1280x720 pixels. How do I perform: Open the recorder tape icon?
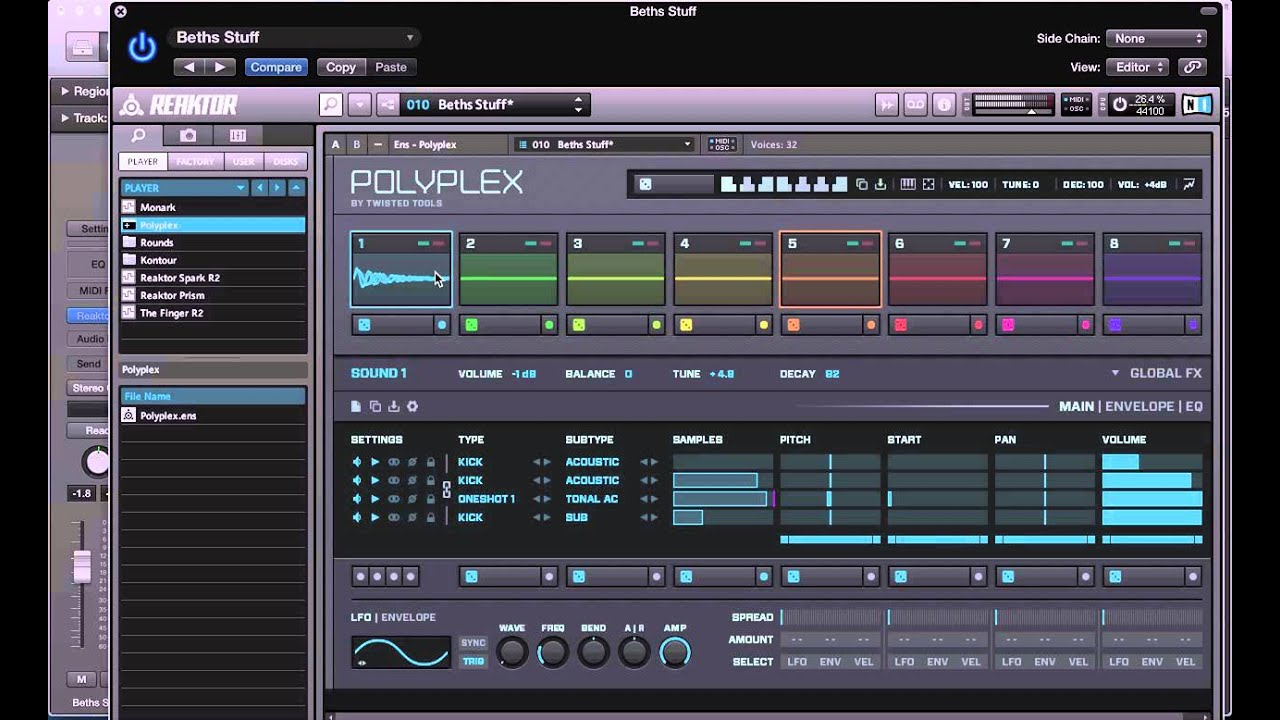tap(915, 104)
